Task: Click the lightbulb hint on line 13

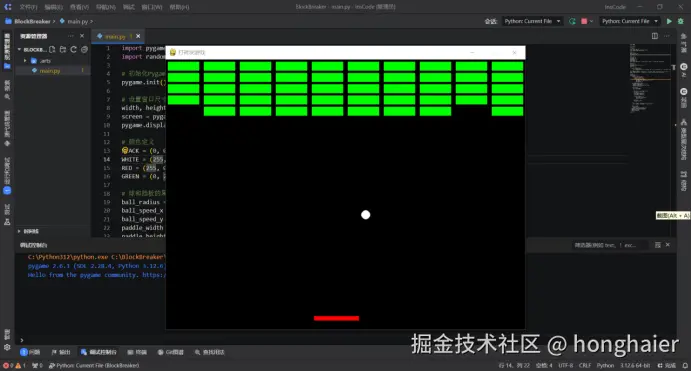Action: coord(125,150)
